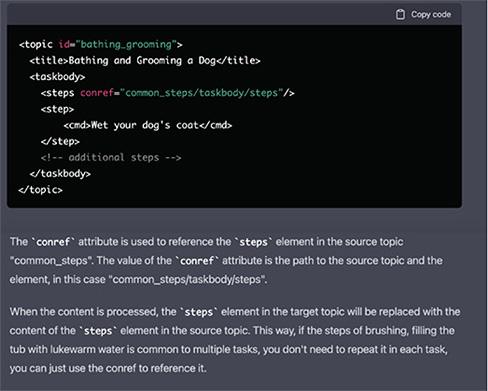Click the closing </taskbody> tag line
The height and width of the screenshot is (391, 488).
pyautogui.click(x=60, y=174)
